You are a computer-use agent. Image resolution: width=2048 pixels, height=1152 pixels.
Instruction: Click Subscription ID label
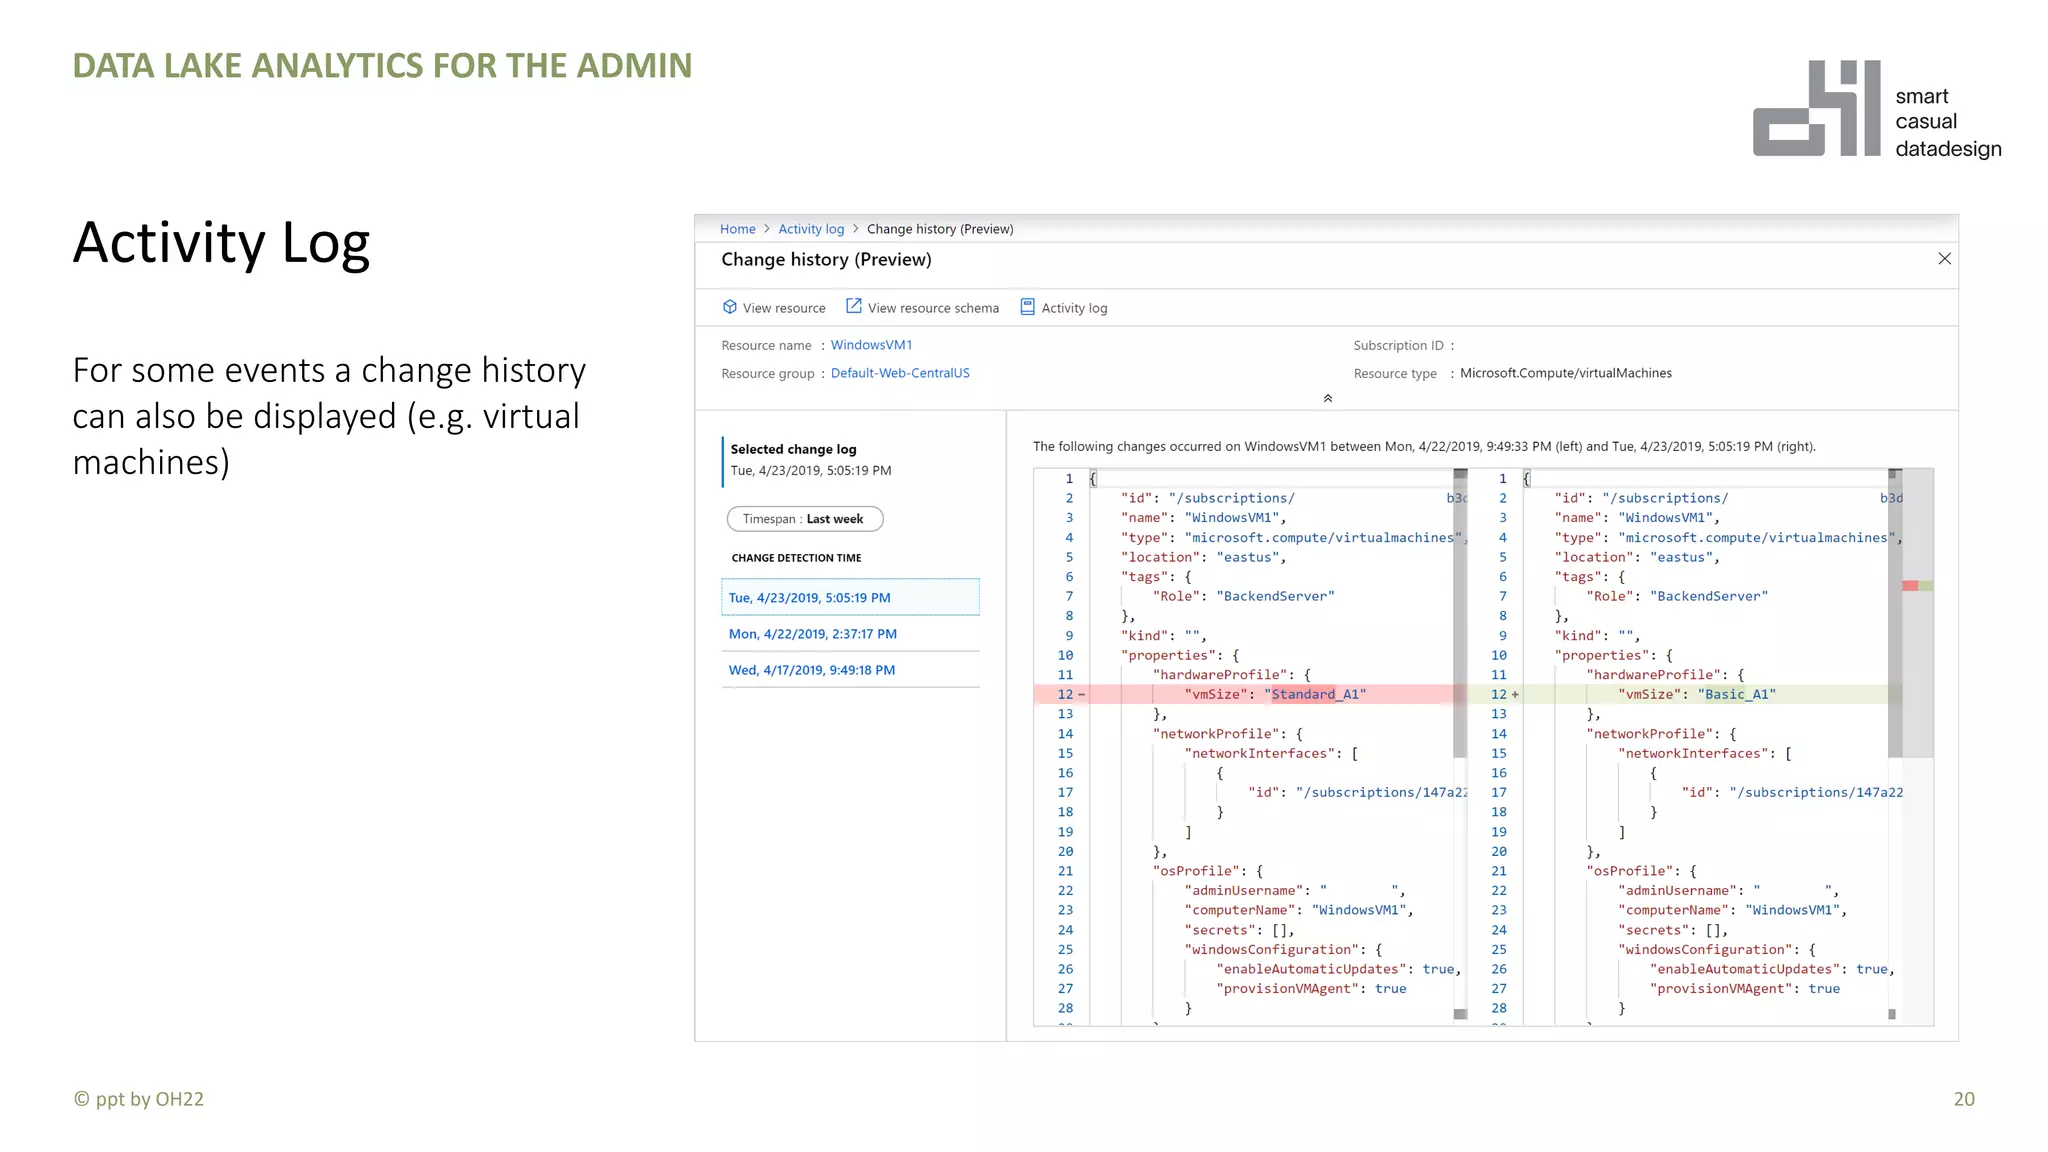point(1398,345)
